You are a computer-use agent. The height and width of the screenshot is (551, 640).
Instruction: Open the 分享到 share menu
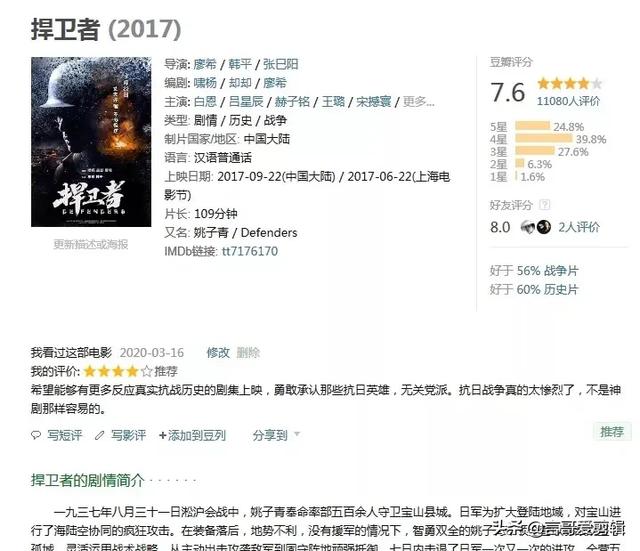click(x=270, y=435)
